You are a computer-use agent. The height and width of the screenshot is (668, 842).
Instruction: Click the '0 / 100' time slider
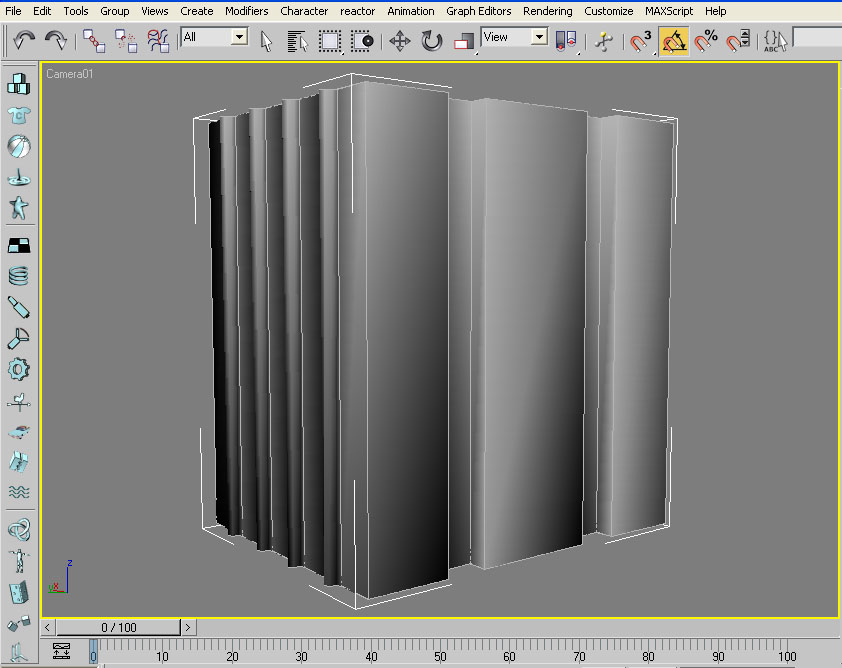tap(117, 627)
